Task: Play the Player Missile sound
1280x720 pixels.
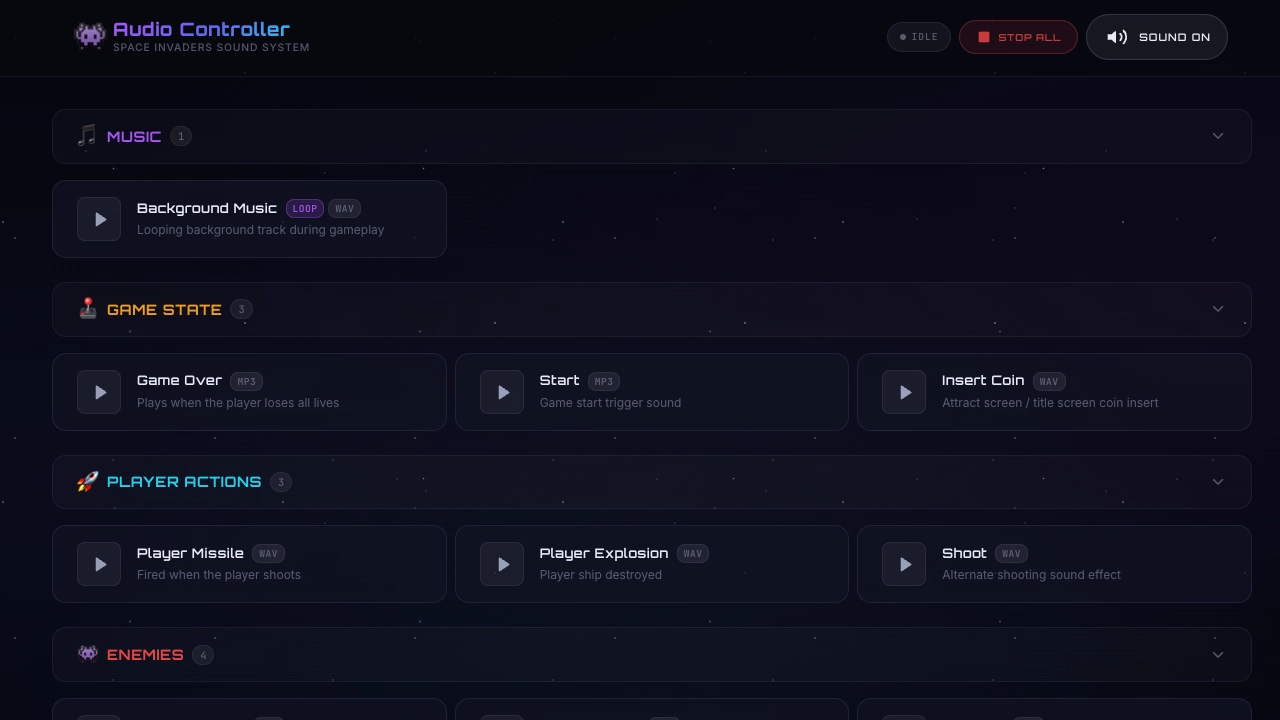Action: click(x=99, y=564)
